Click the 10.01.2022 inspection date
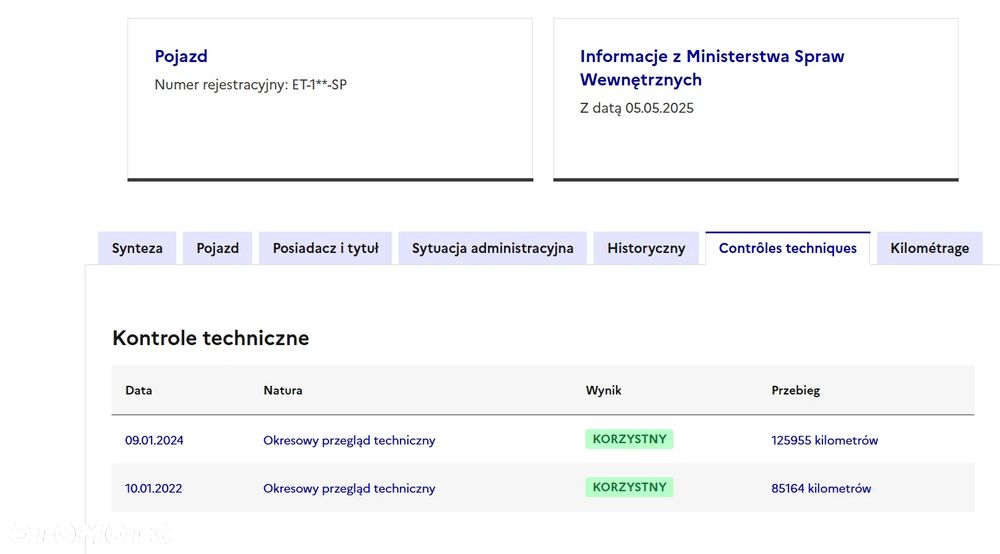Screen dimensions: 1000x554 [154, 489]
